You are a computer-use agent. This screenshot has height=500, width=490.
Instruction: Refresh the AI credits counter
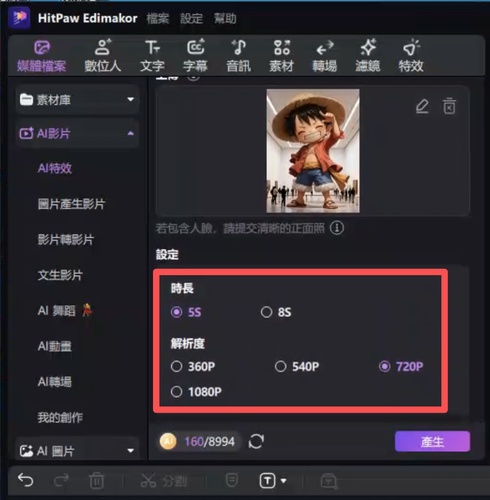pyautogui.click(x=256, y=441)
